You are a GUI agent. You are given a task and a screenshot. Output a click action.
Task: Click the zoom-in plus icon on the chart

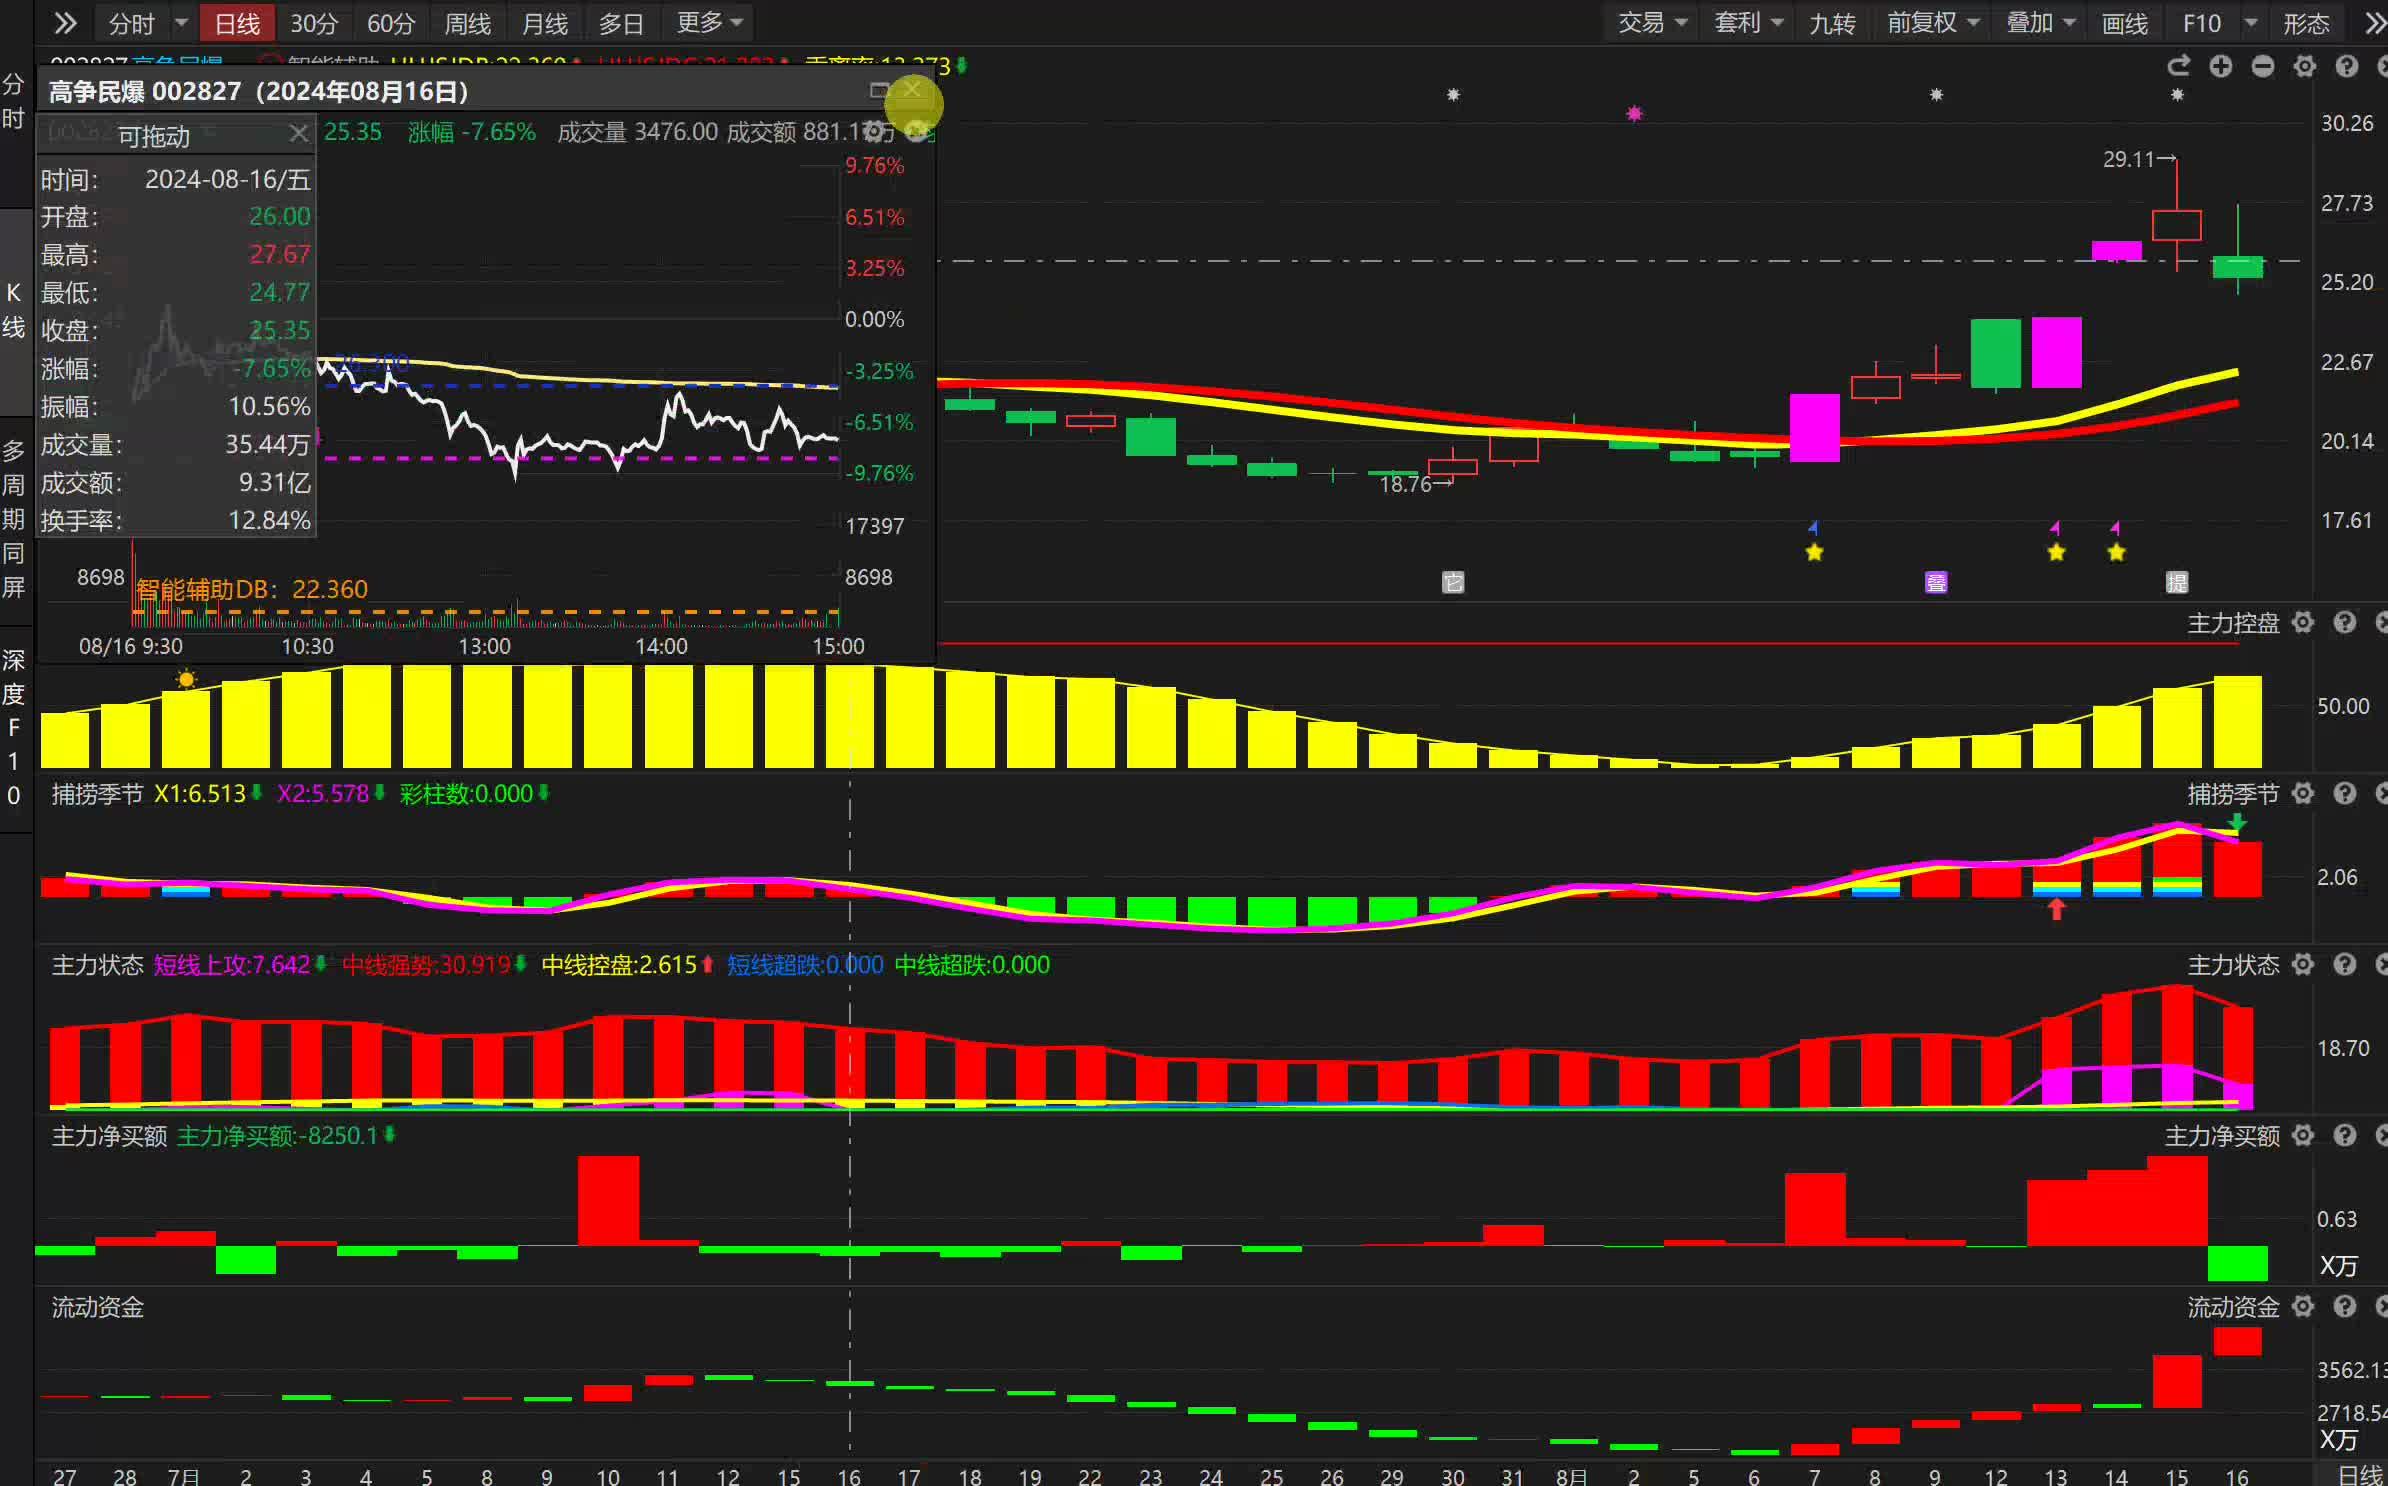point(2220,66)
